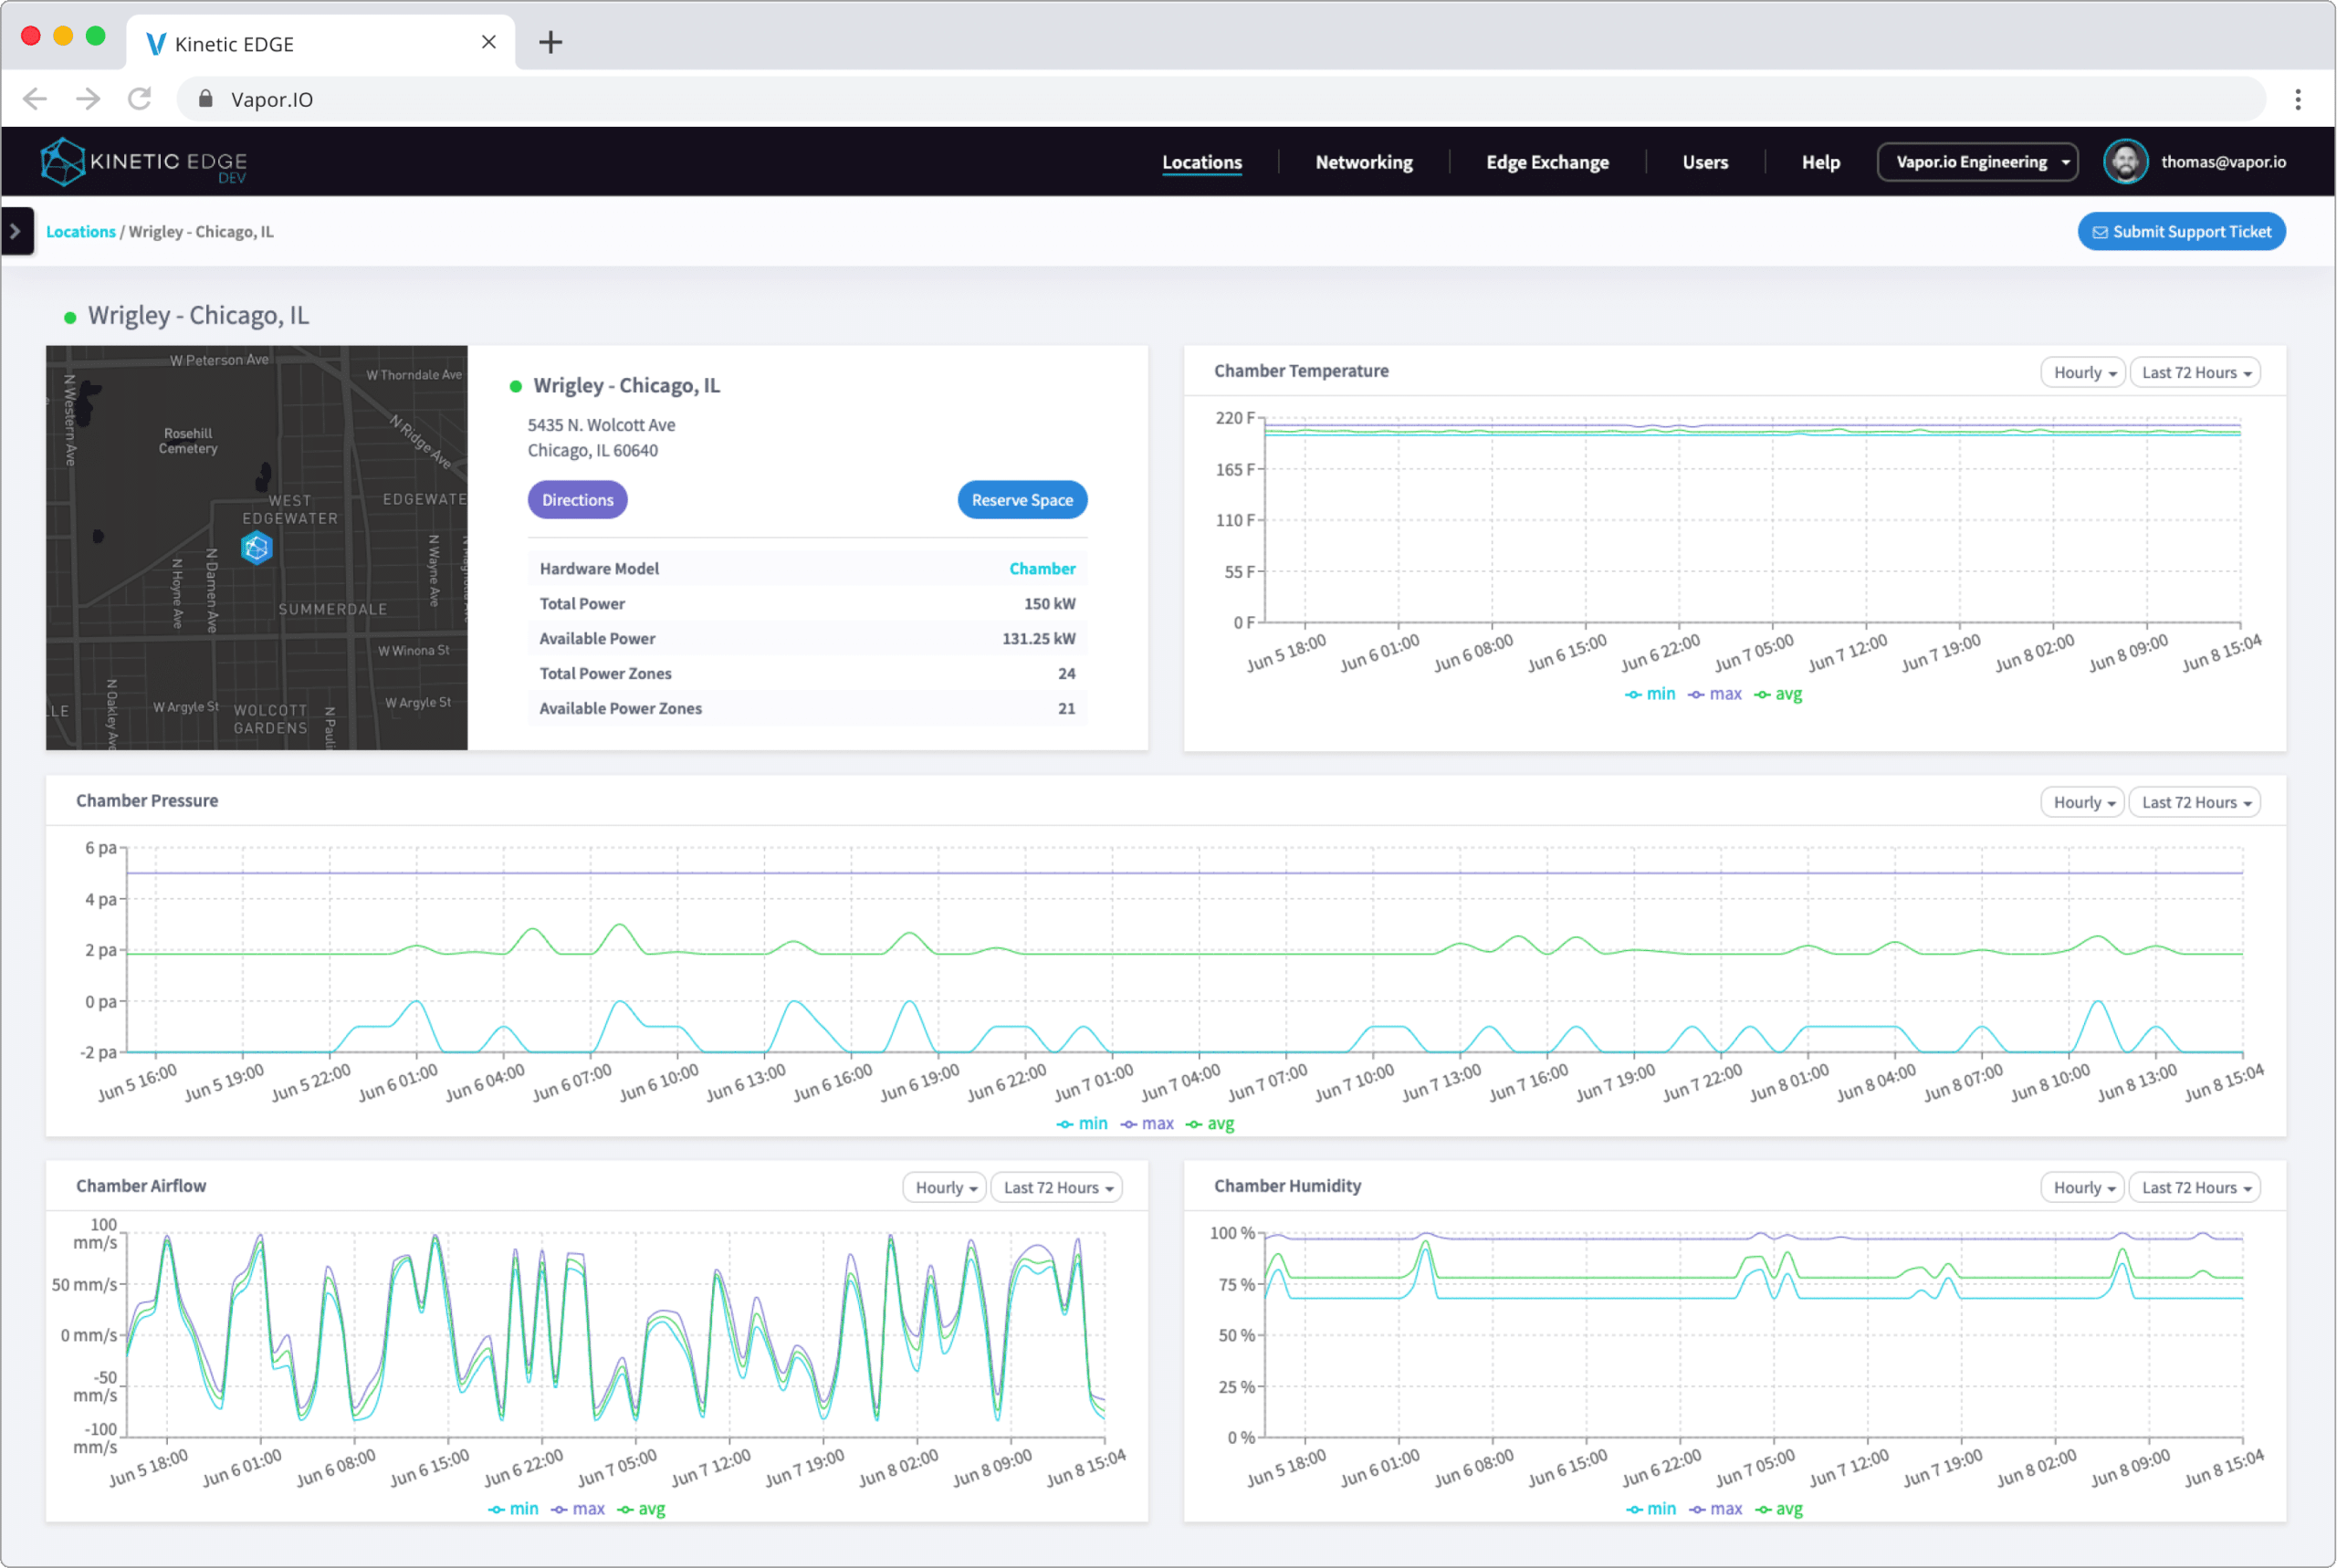Toggle min series in Chamber Airflow legend
Image resolution: width=2337 pixels, height=1568 pixels.
(513, 1509)
